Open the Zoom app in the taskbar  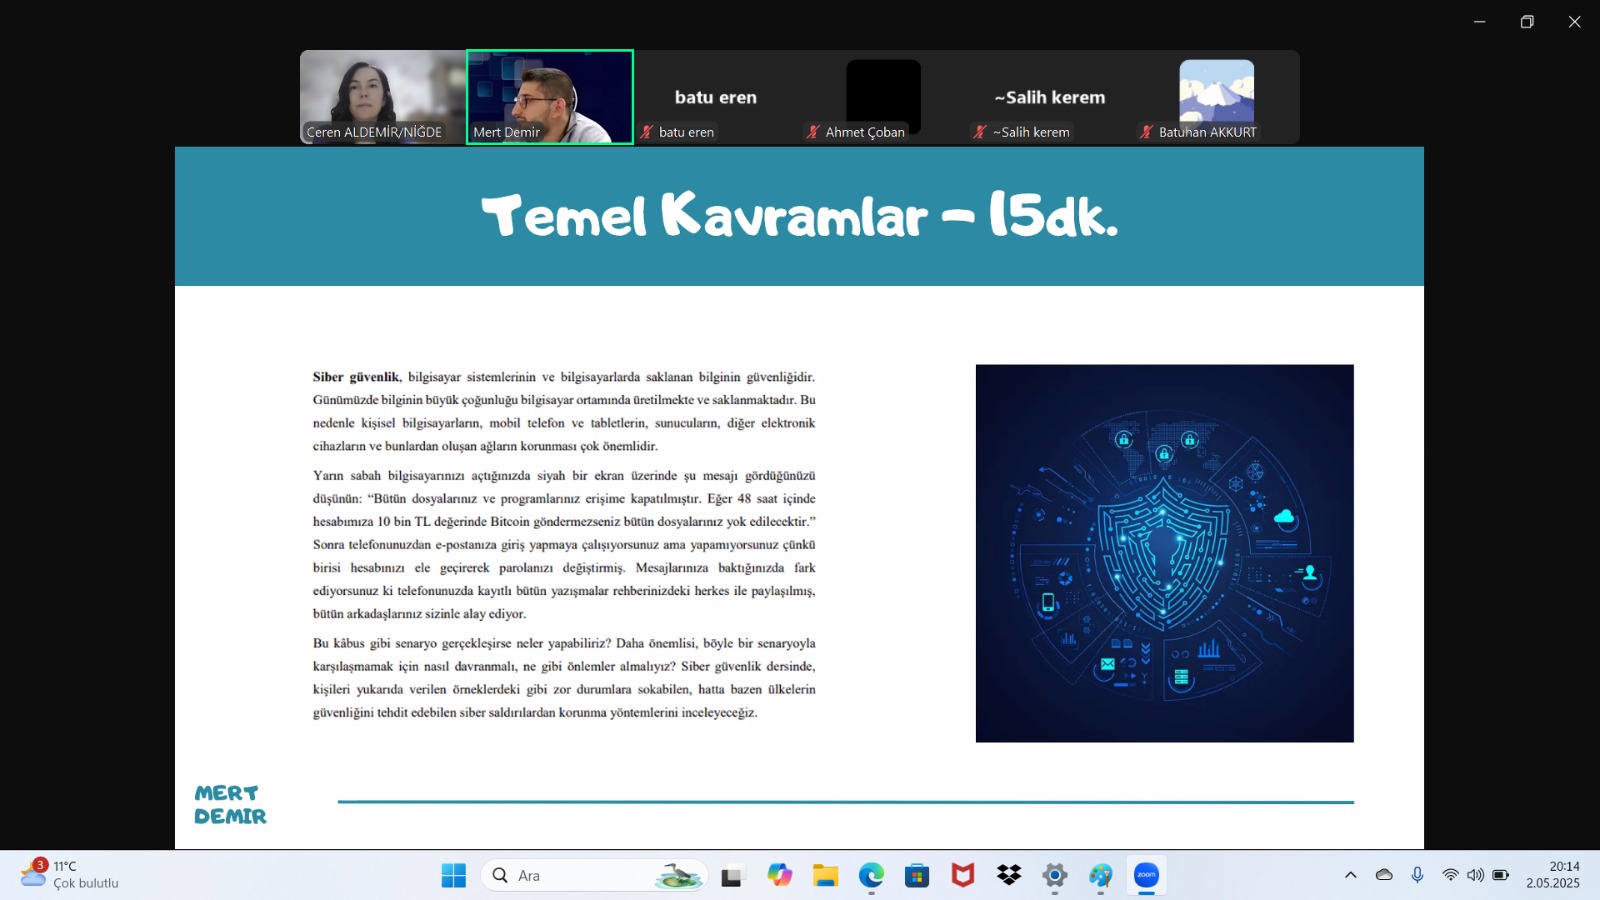1146,876
